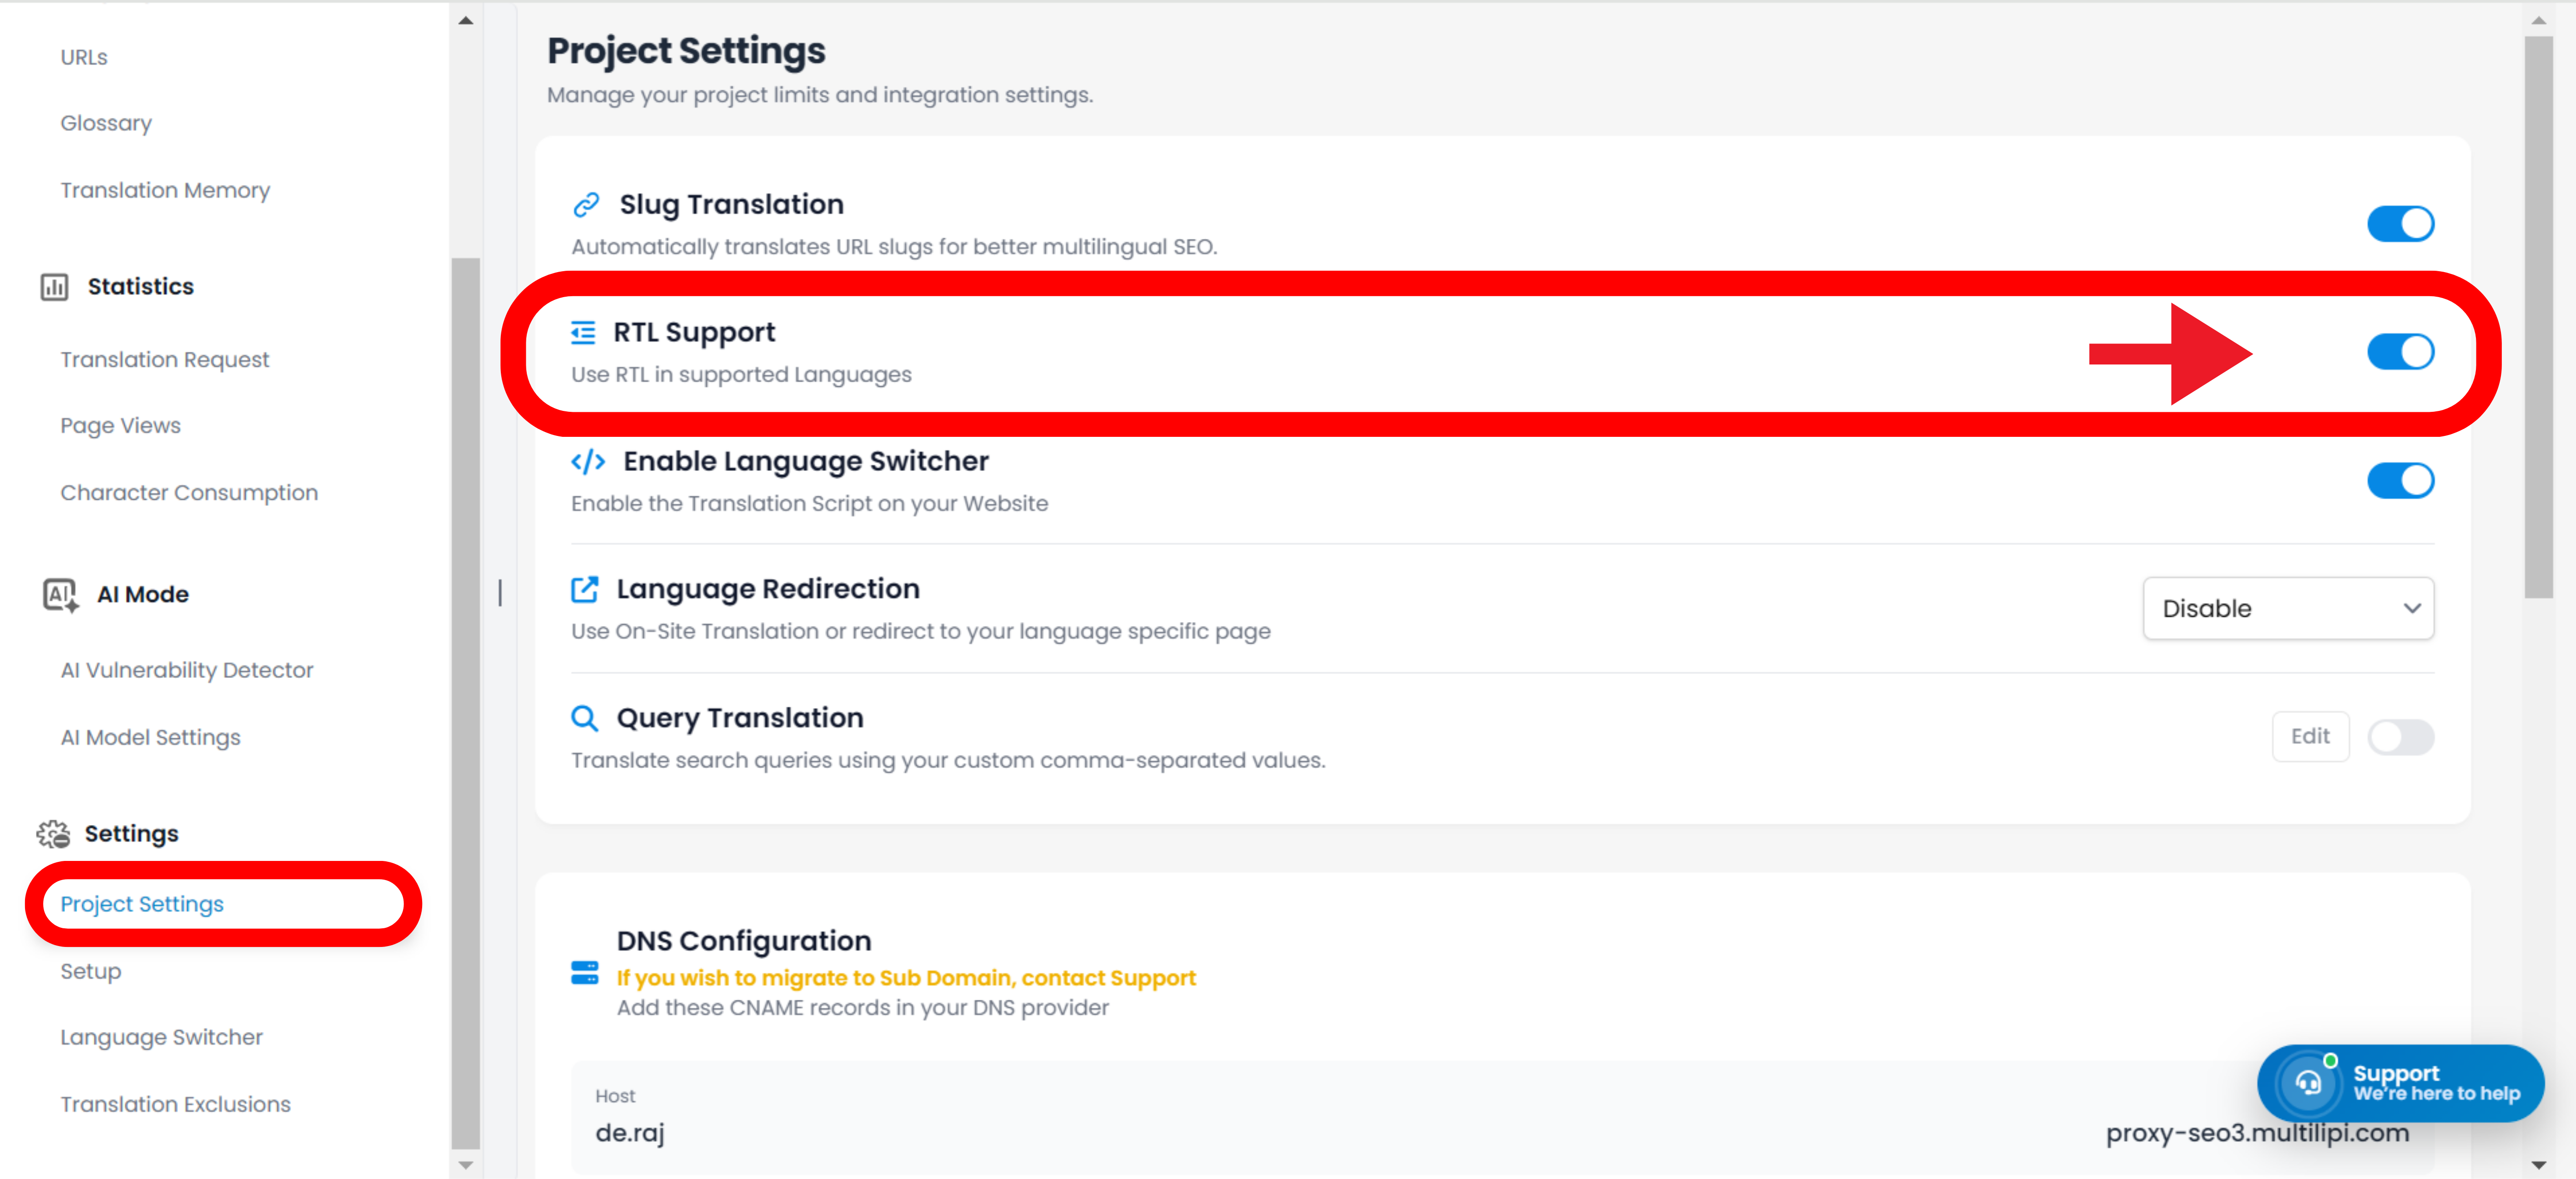This screenshot has height=1179, width=2576.
Task: Open the Support chat button
Action: click(x=2400, y=1083)
